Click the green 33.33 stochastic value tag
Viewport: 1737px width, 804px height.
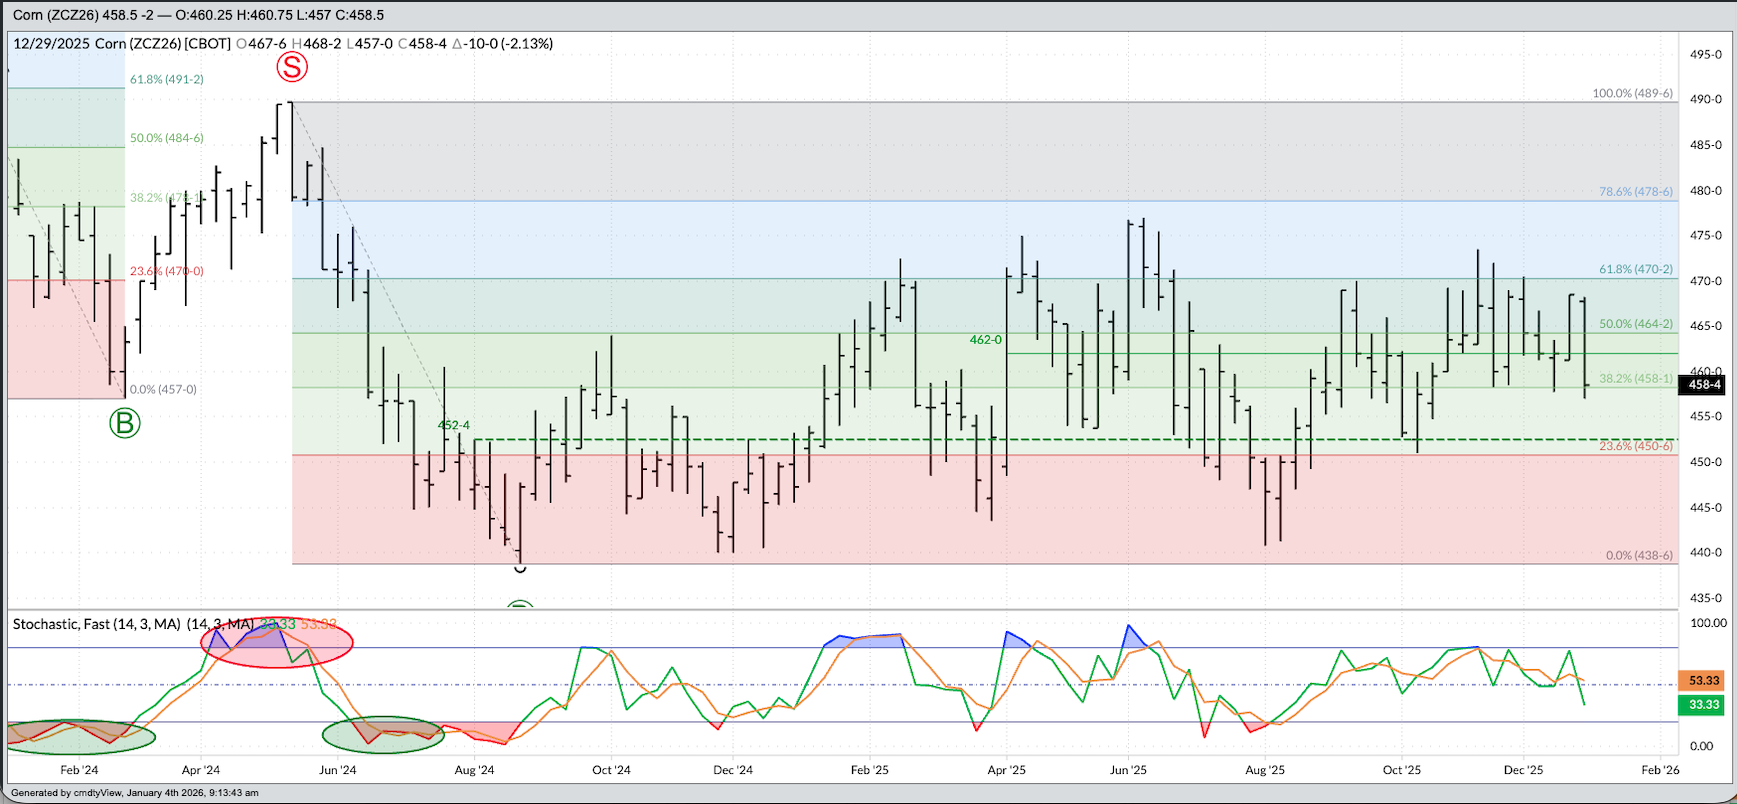(1704, 705)
